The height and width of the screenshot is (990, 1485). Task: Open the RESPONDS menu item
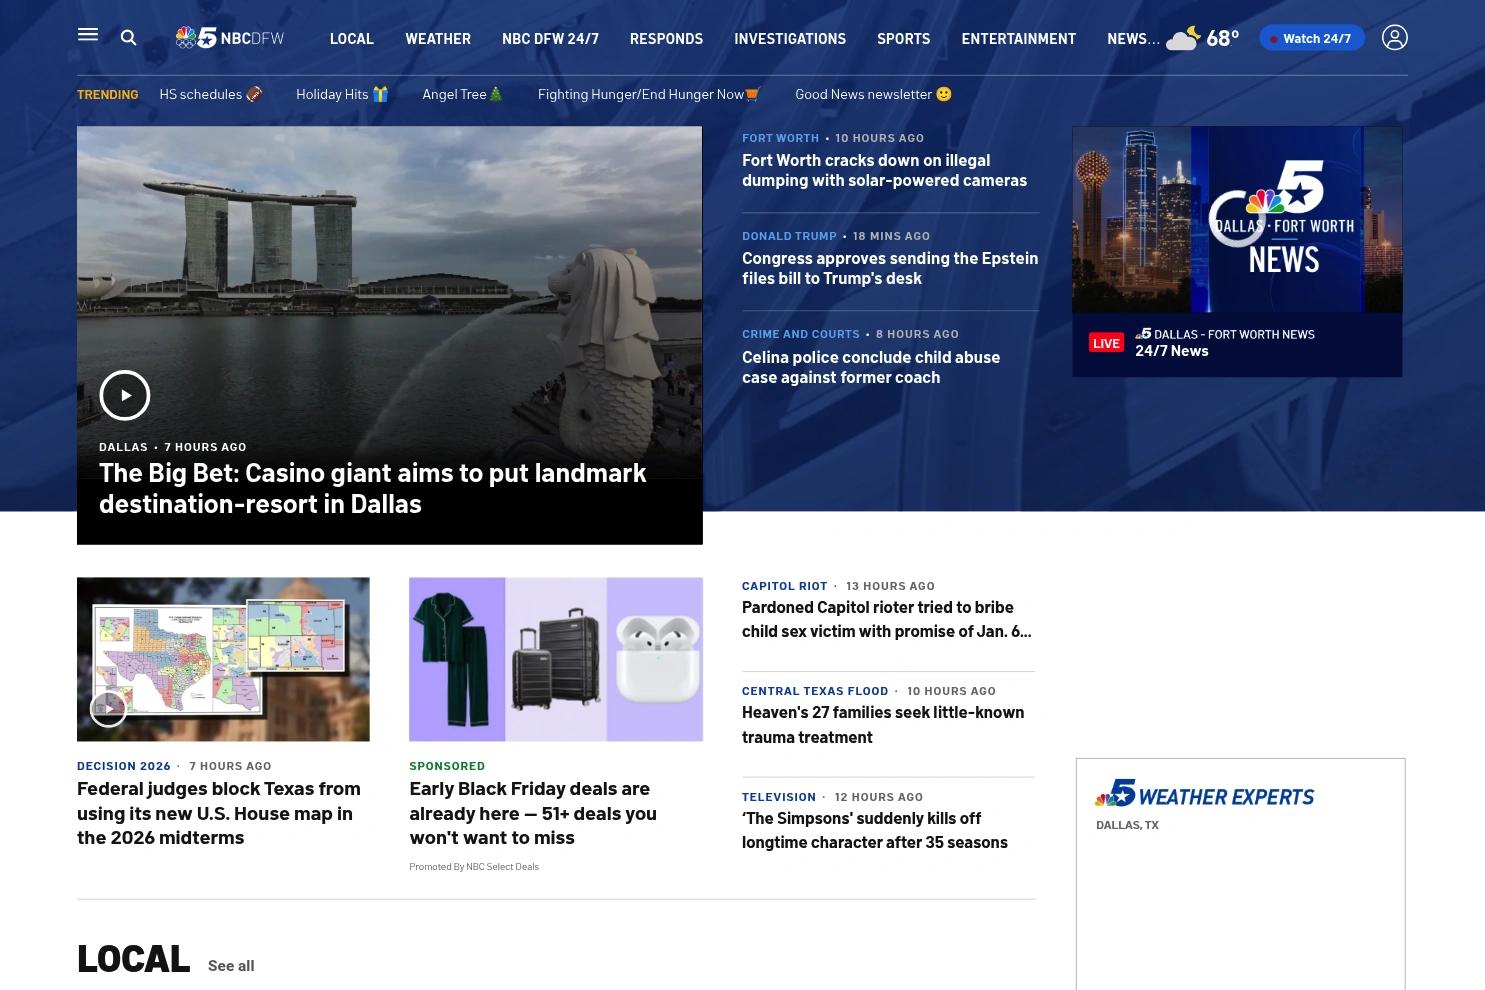tap(666, 38)
